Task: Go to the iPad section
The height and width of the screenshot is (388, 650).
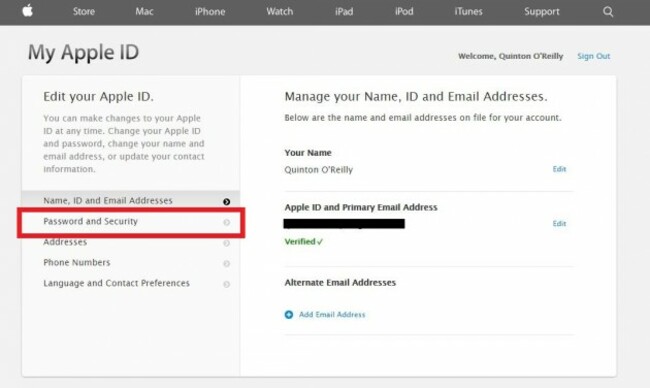Action: pyautogui.click(x=344, y=12)
